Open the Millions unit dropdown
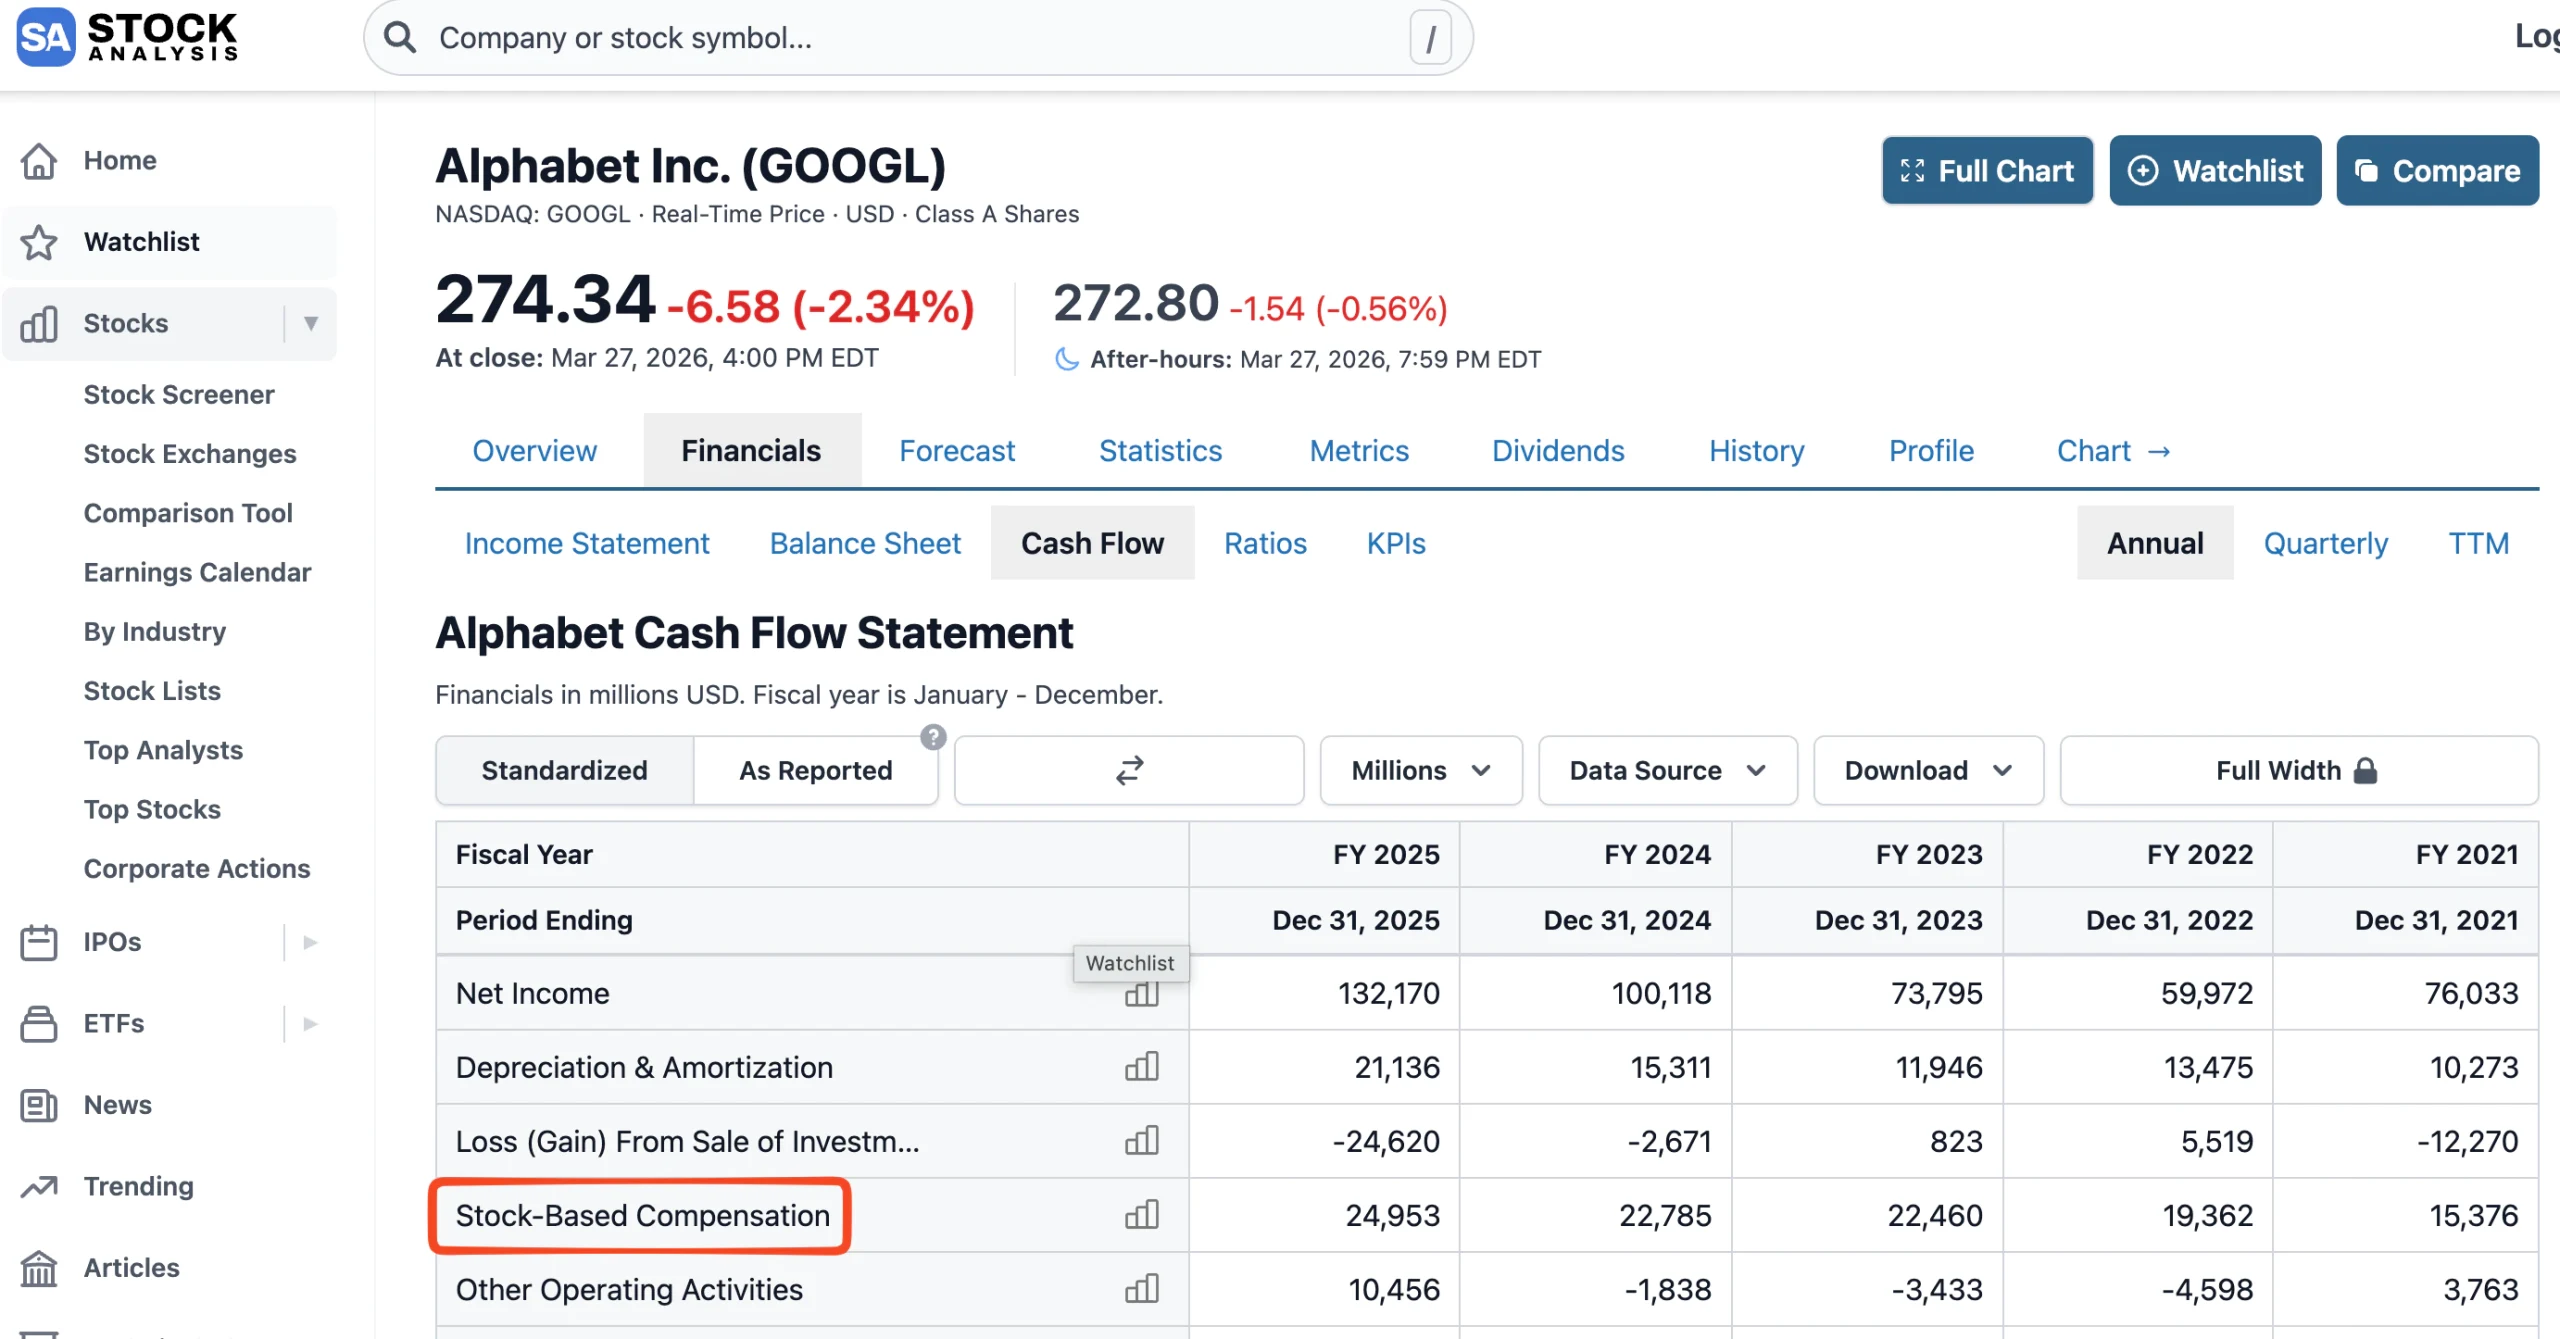Image resolution: width=2560 pixels, height=1339 pixels. pyautogui.click(x=1419, y=770)
